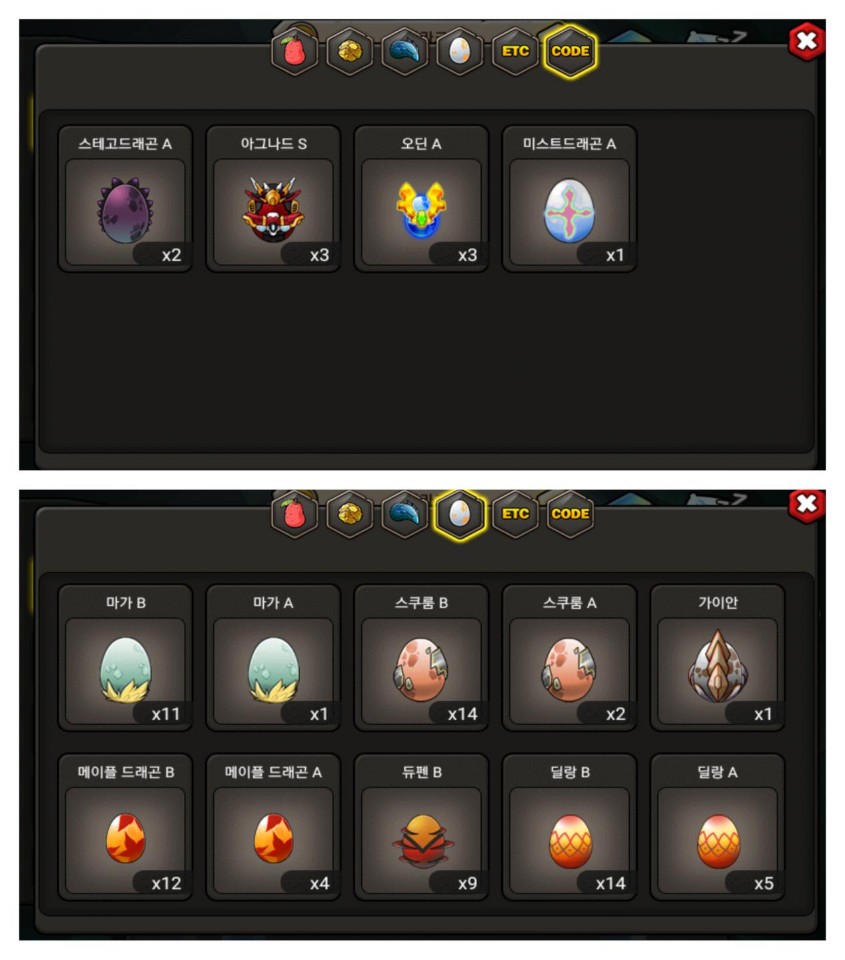This screenshot has width=845, height=960.
Task: Select the 딜랑 A egg
Action: [x=718, y=828]
